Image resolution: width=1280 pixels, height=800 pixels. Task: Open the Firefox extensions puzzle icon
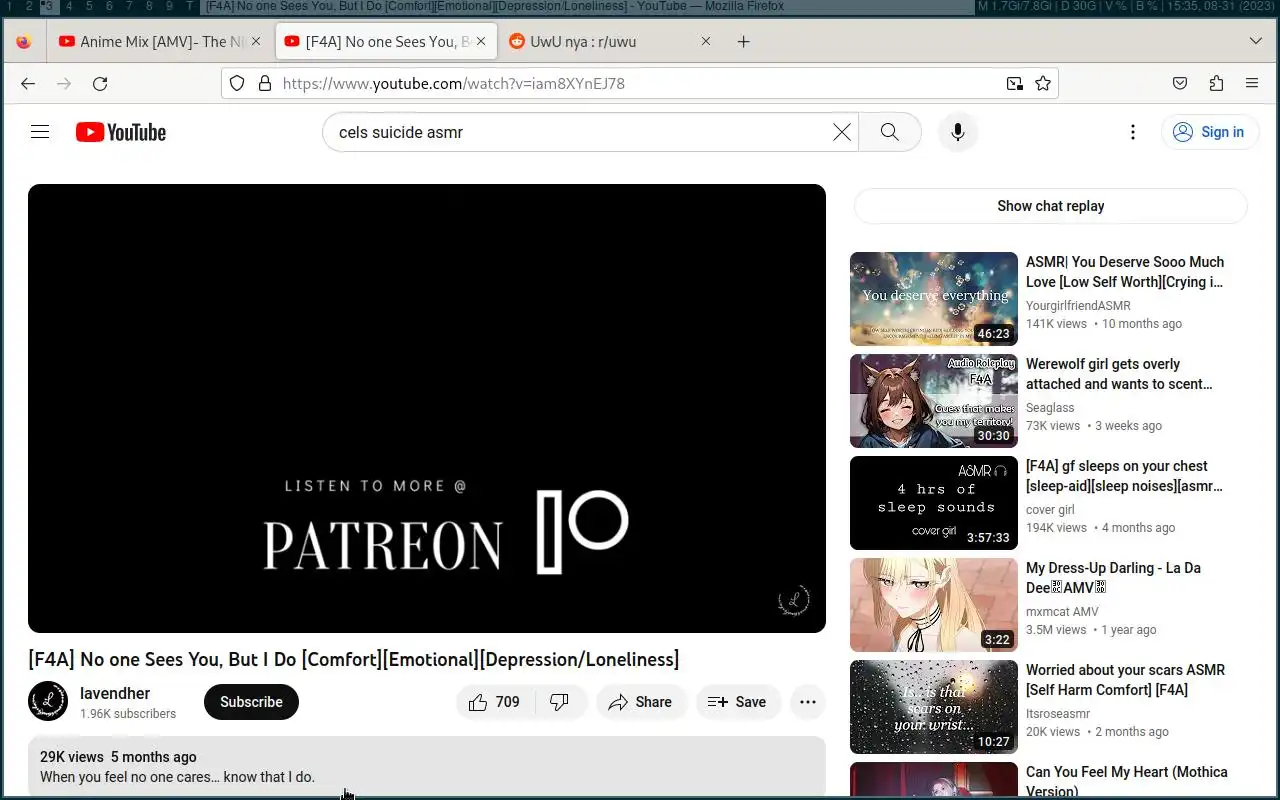(1216, 84)
